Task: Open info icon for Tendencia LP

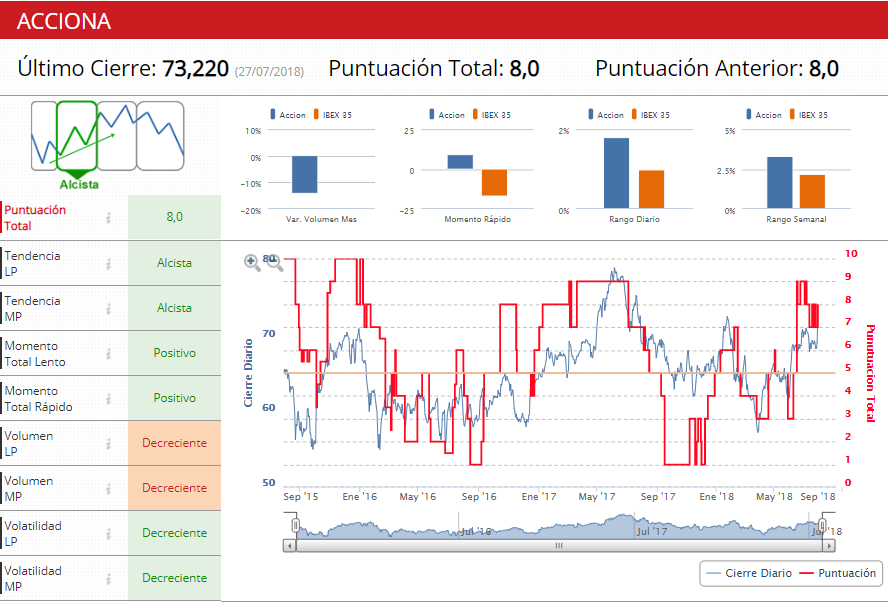Action: pyautogui.click(x=108, y=264)
